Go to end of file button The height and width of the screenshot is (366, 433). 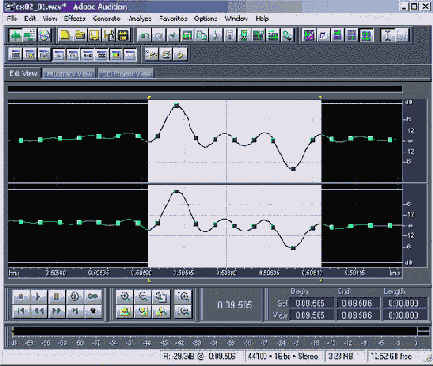click(75, 311)
